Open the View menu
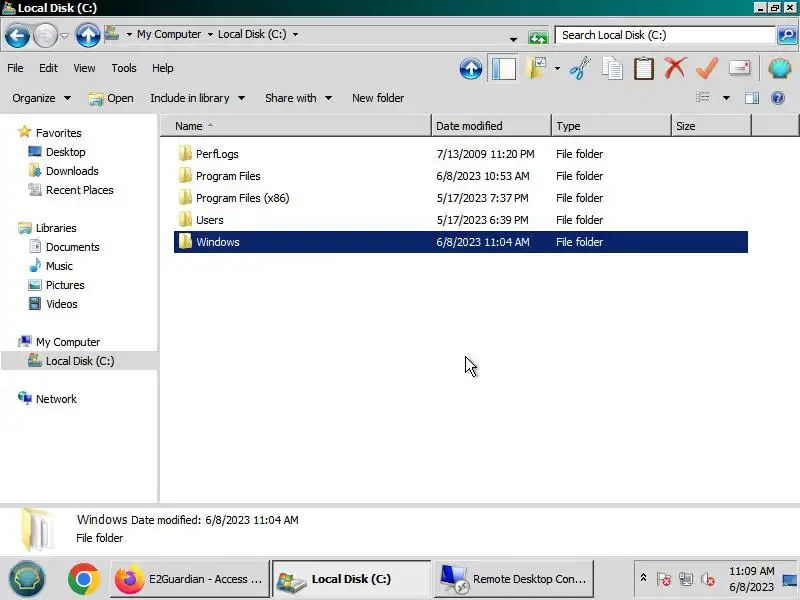 click(x=84, y=68)
